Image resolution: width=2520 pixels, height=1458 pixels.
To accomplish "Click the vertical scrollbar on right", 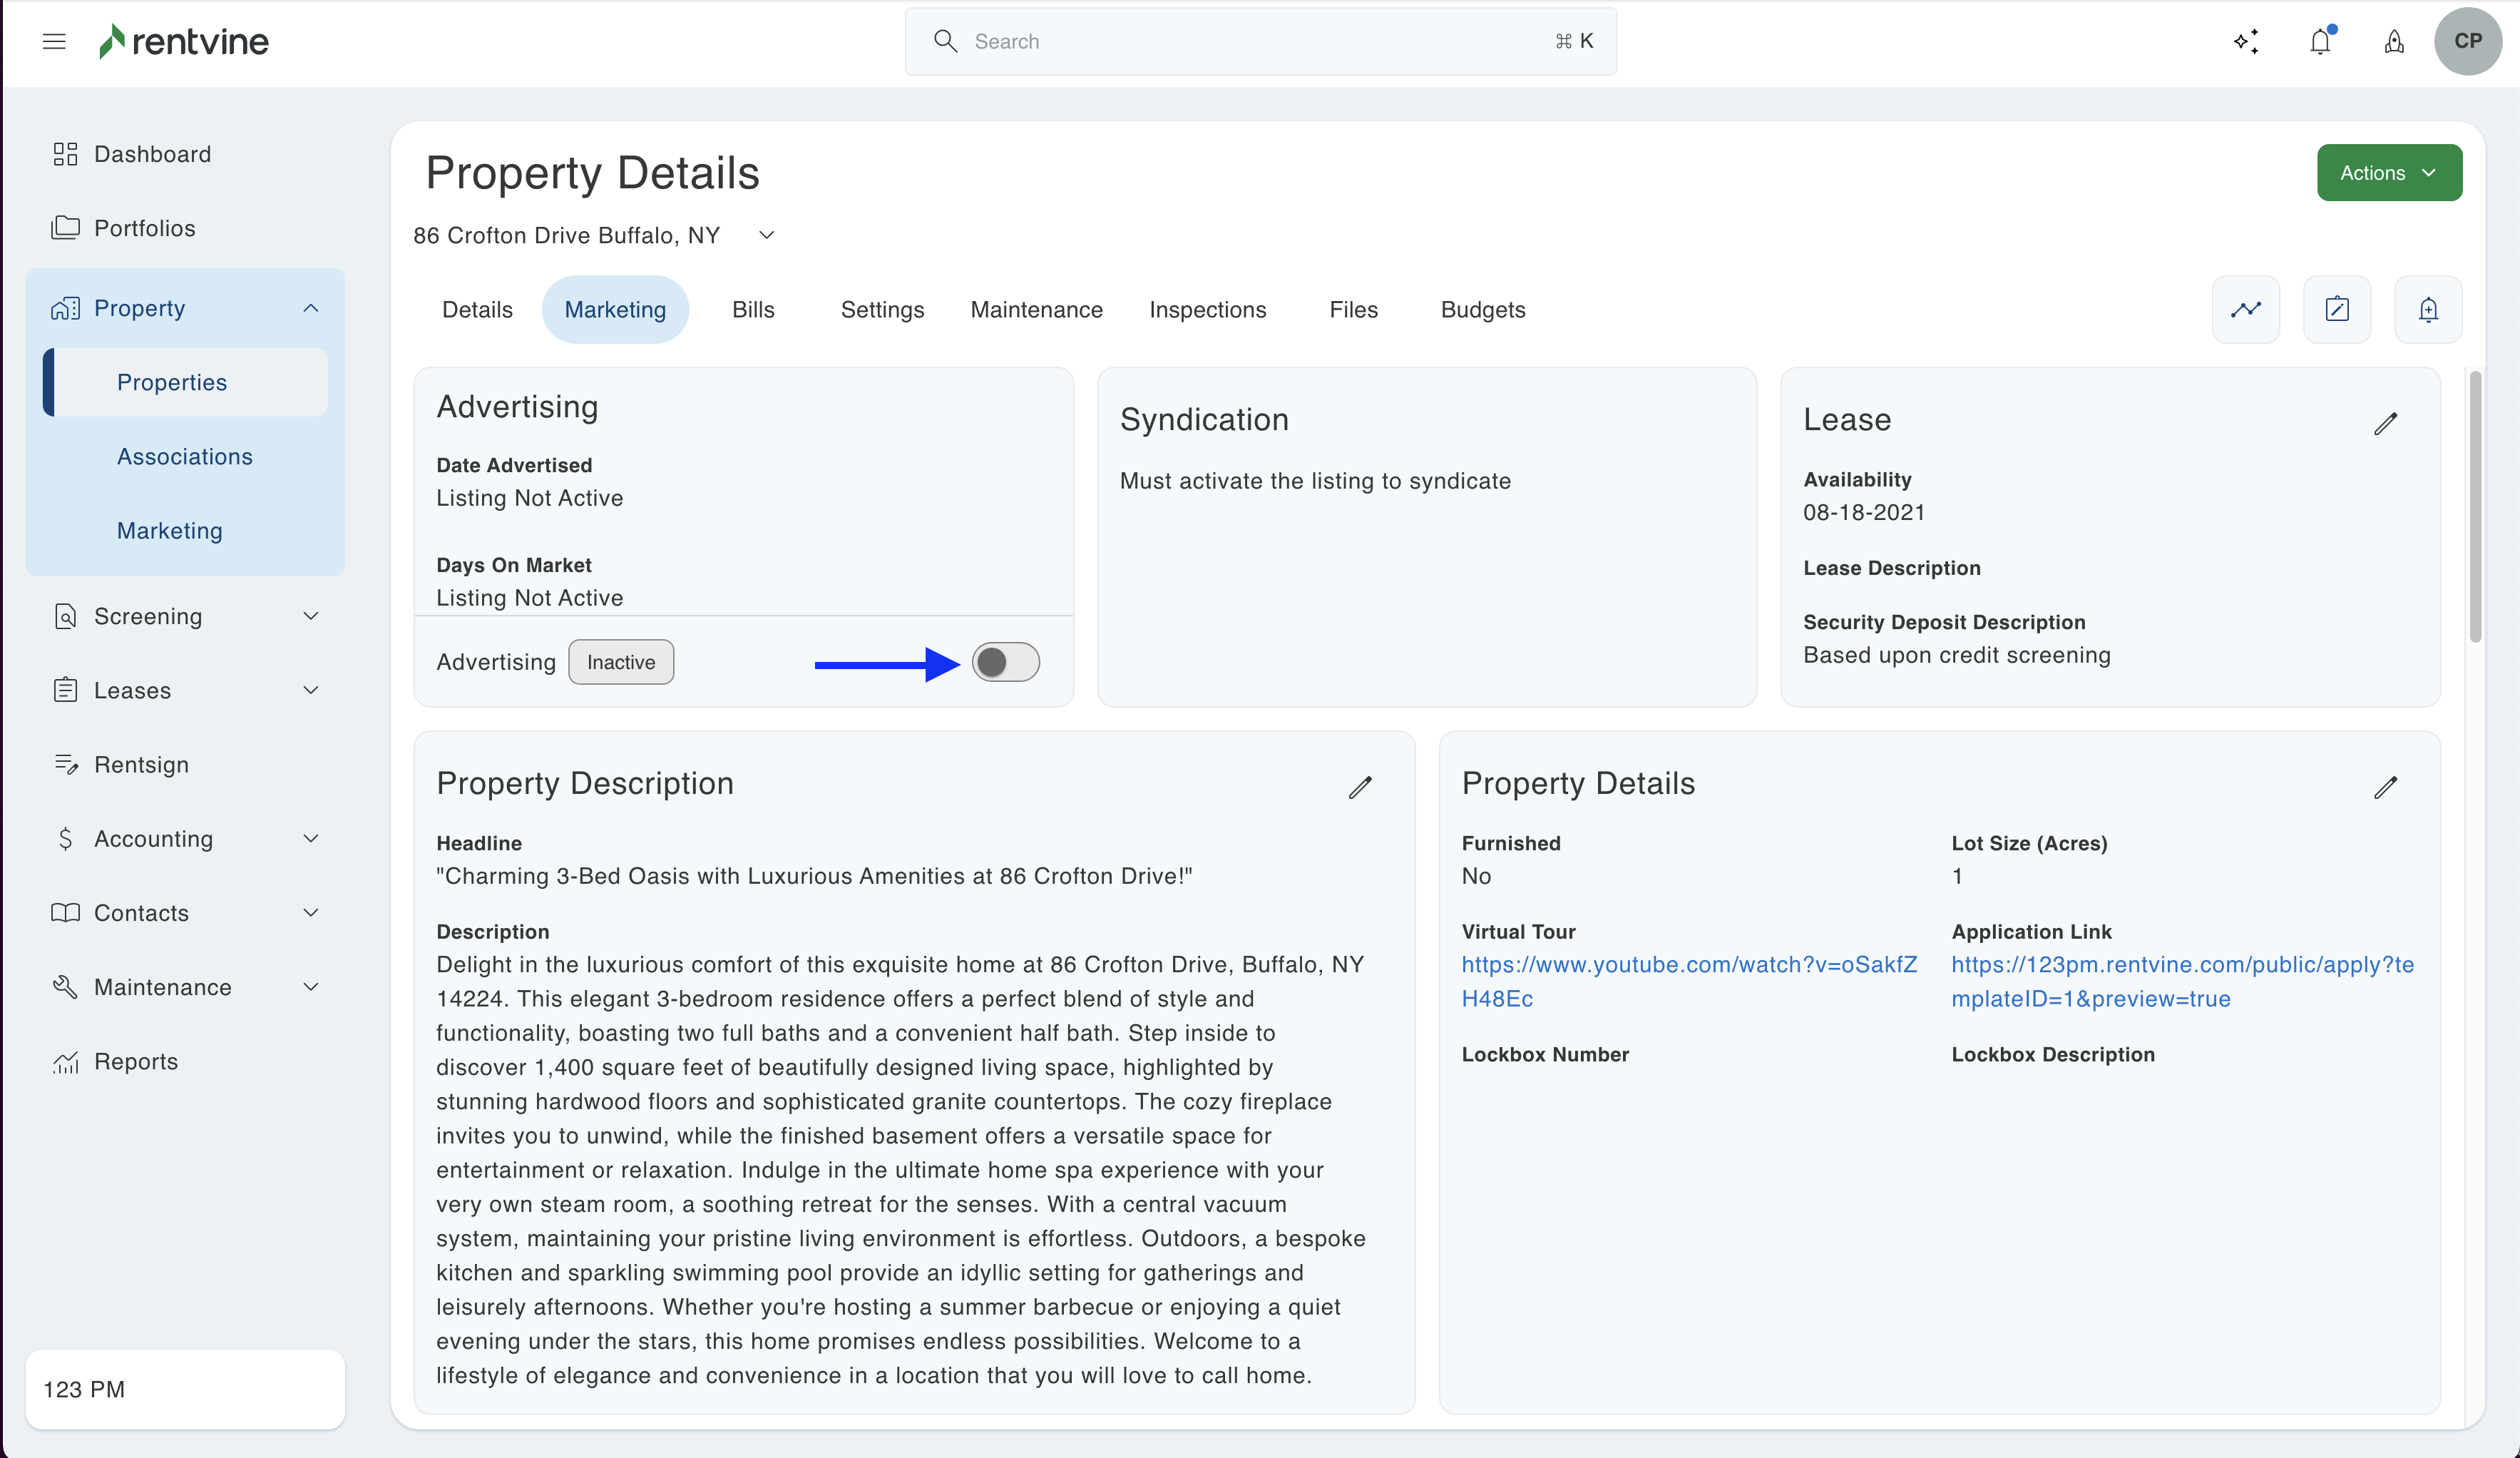I will pos(2475,507).
